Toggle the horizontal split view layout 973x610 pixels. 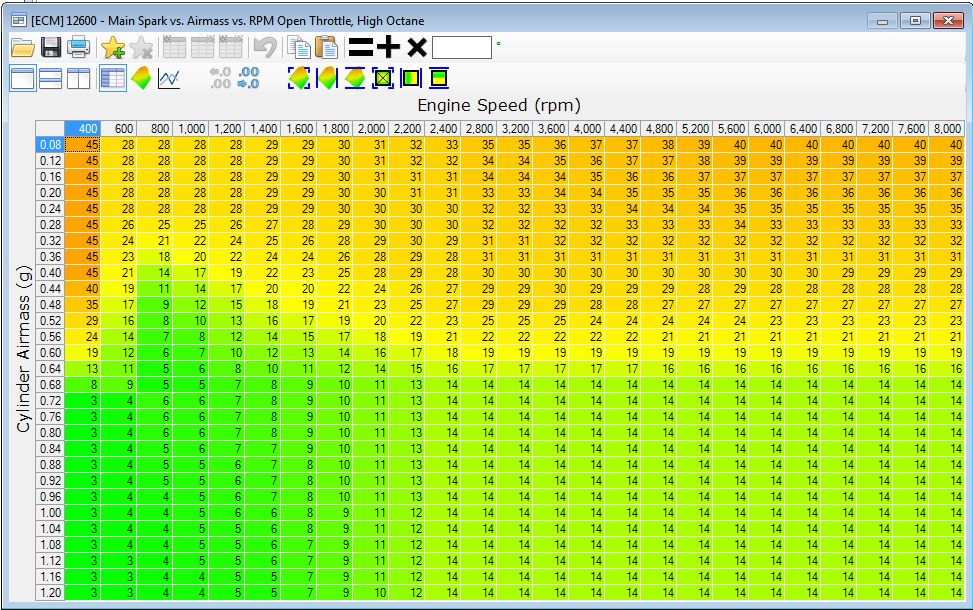(49, 78)
